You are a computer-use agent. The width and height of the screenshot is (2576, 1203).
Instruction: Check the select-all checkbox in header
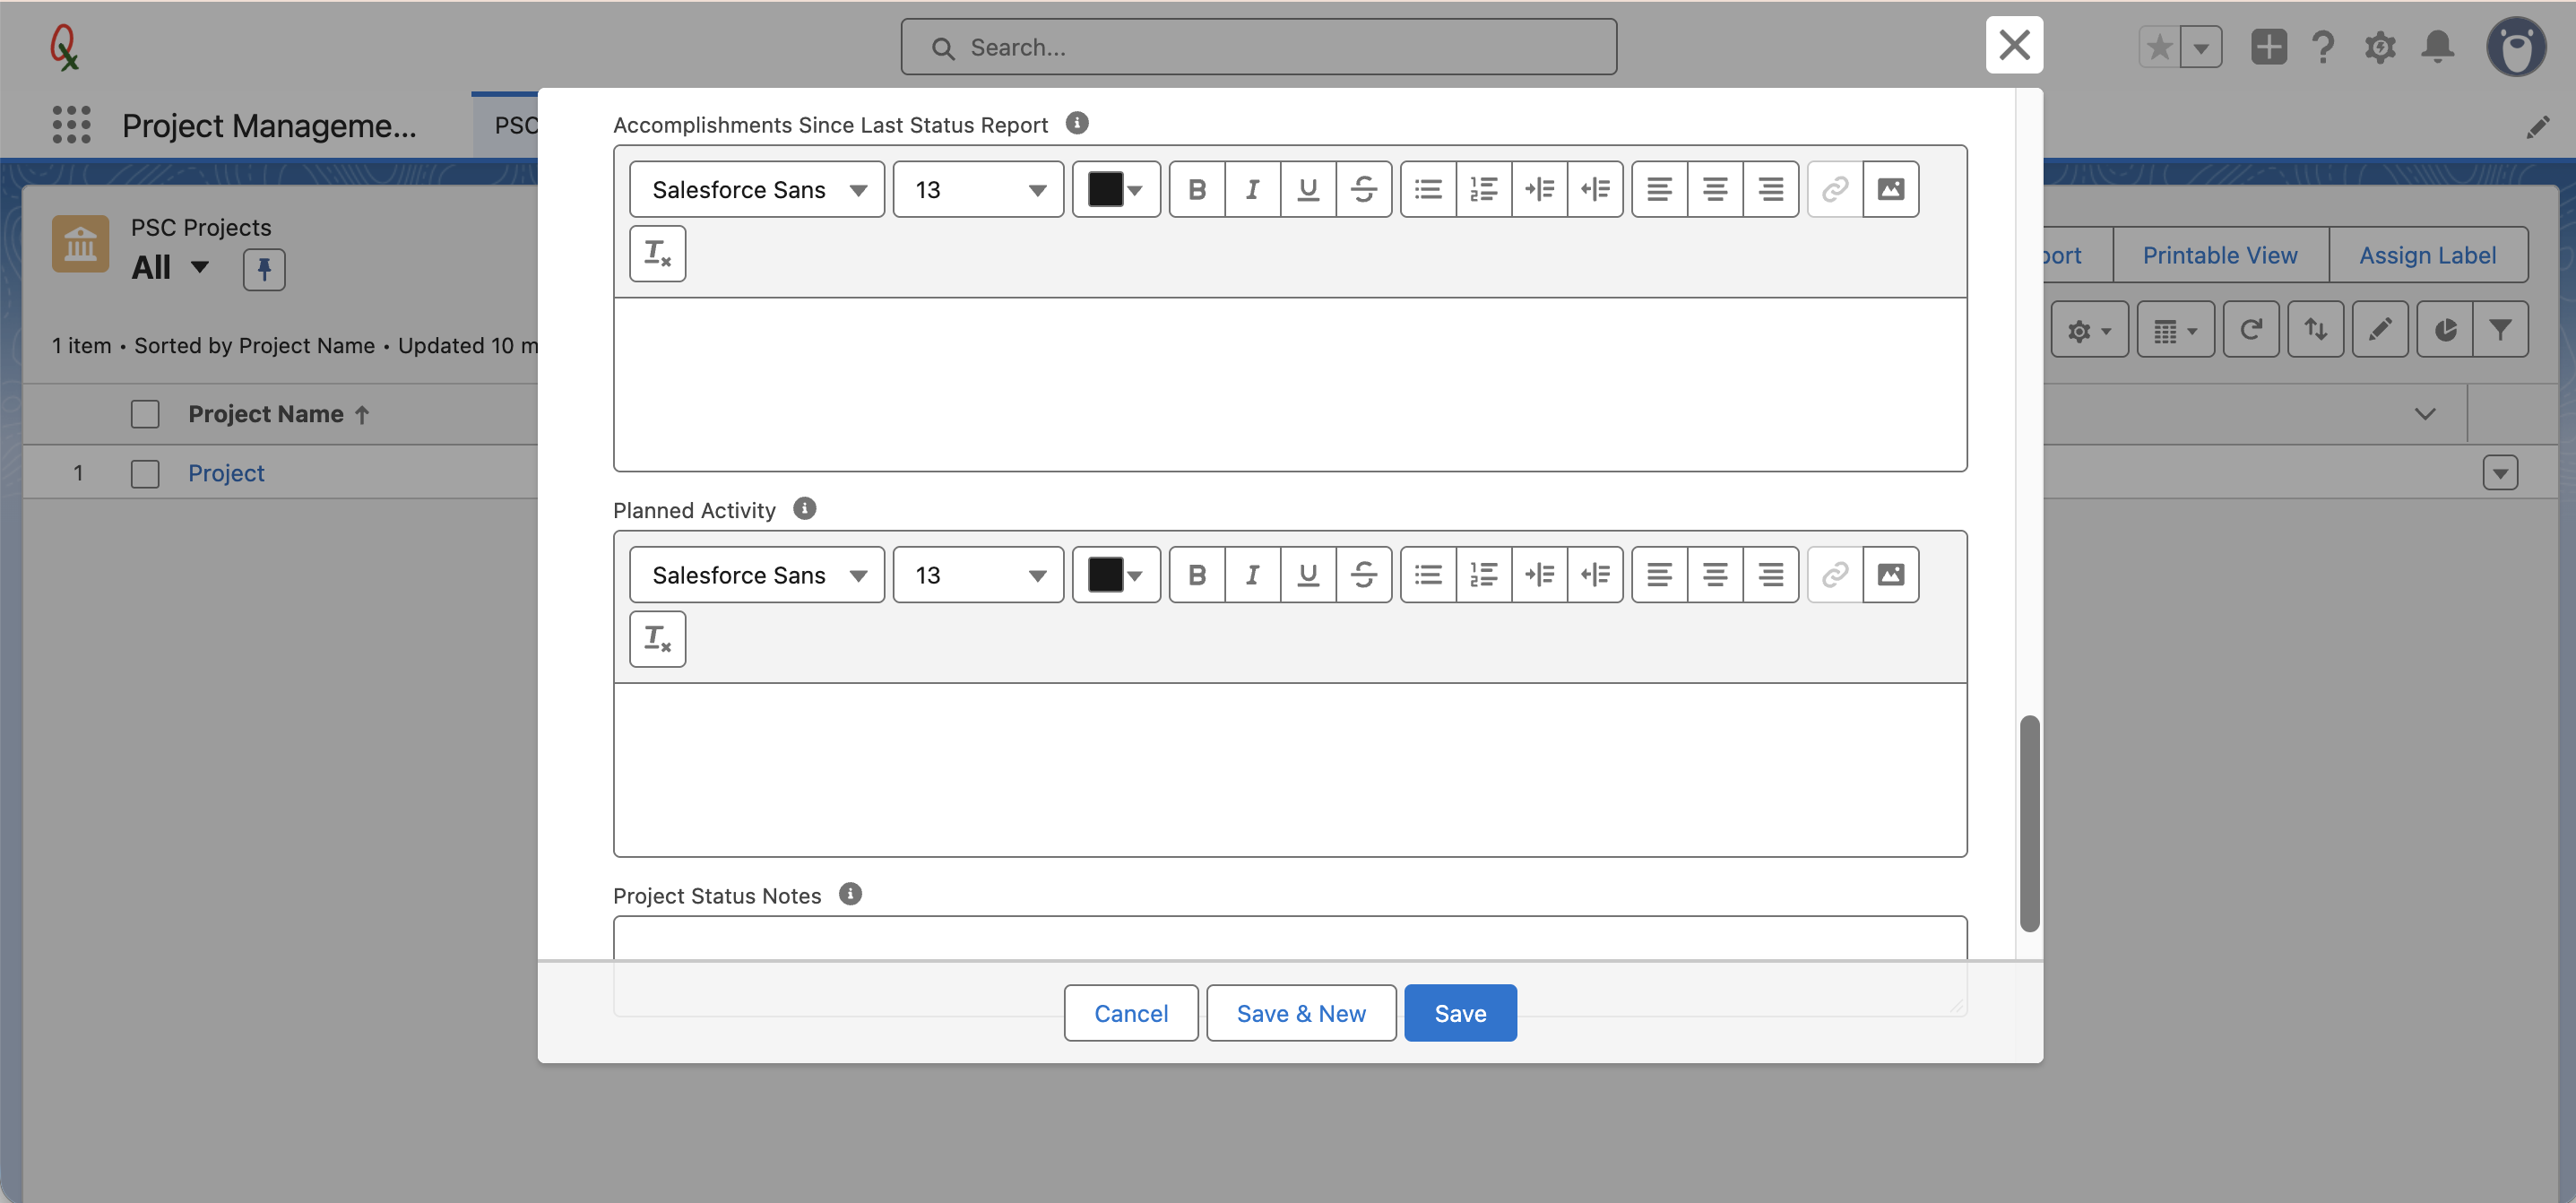[x=145, y=414]
